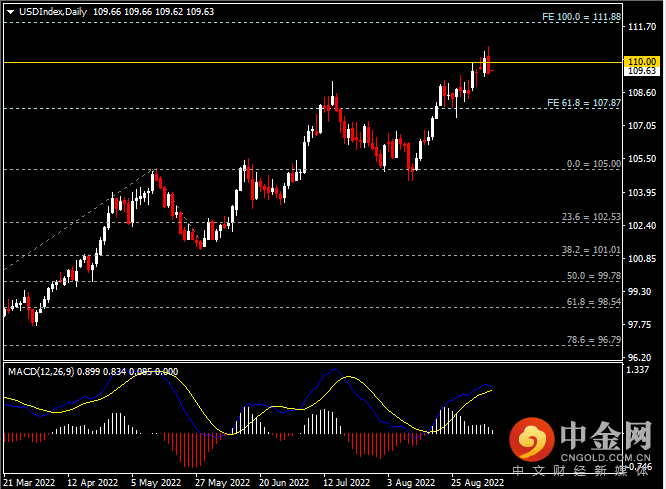
Task: Click the 105.50 price axis value
Action: click(x=642, y=159)
